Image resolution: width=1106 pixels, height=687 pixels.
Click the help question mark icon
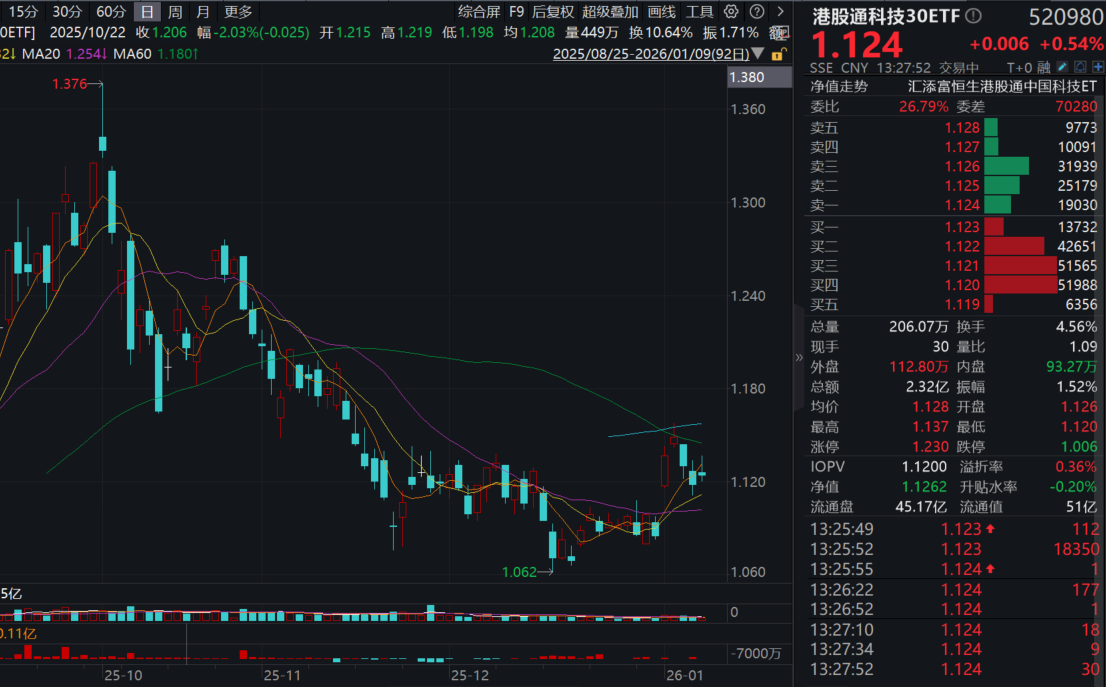tap(756, 12)
